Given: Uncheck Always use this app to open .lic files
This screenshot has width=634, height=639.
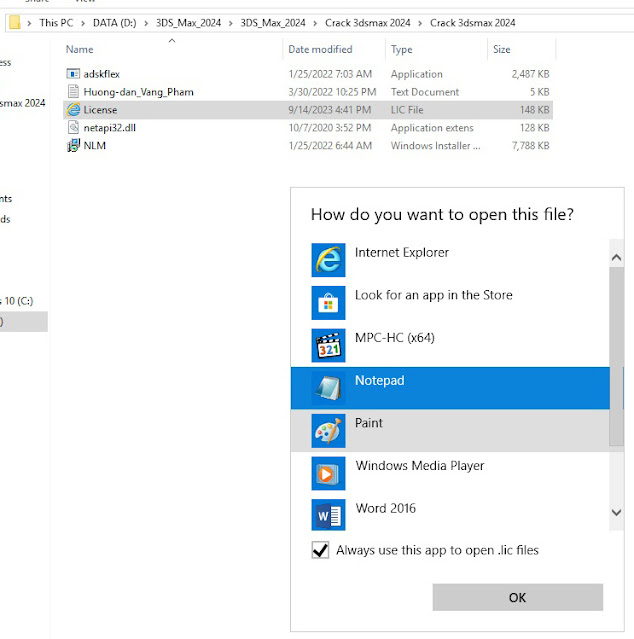Looking at the screenshot, I should 320,550.
